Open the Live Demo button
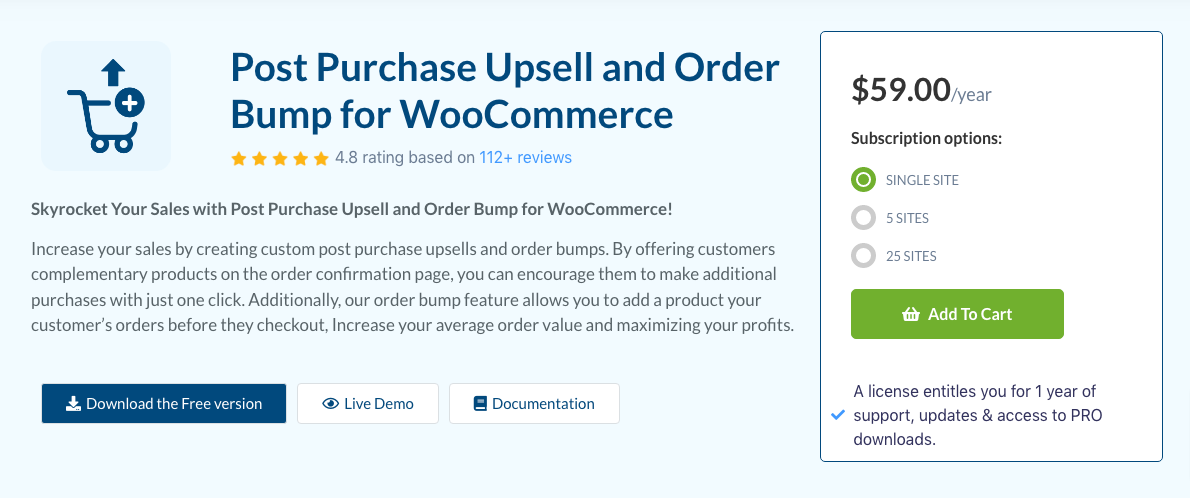Viewport: 1190px width, 498px height. click(368, 404)
